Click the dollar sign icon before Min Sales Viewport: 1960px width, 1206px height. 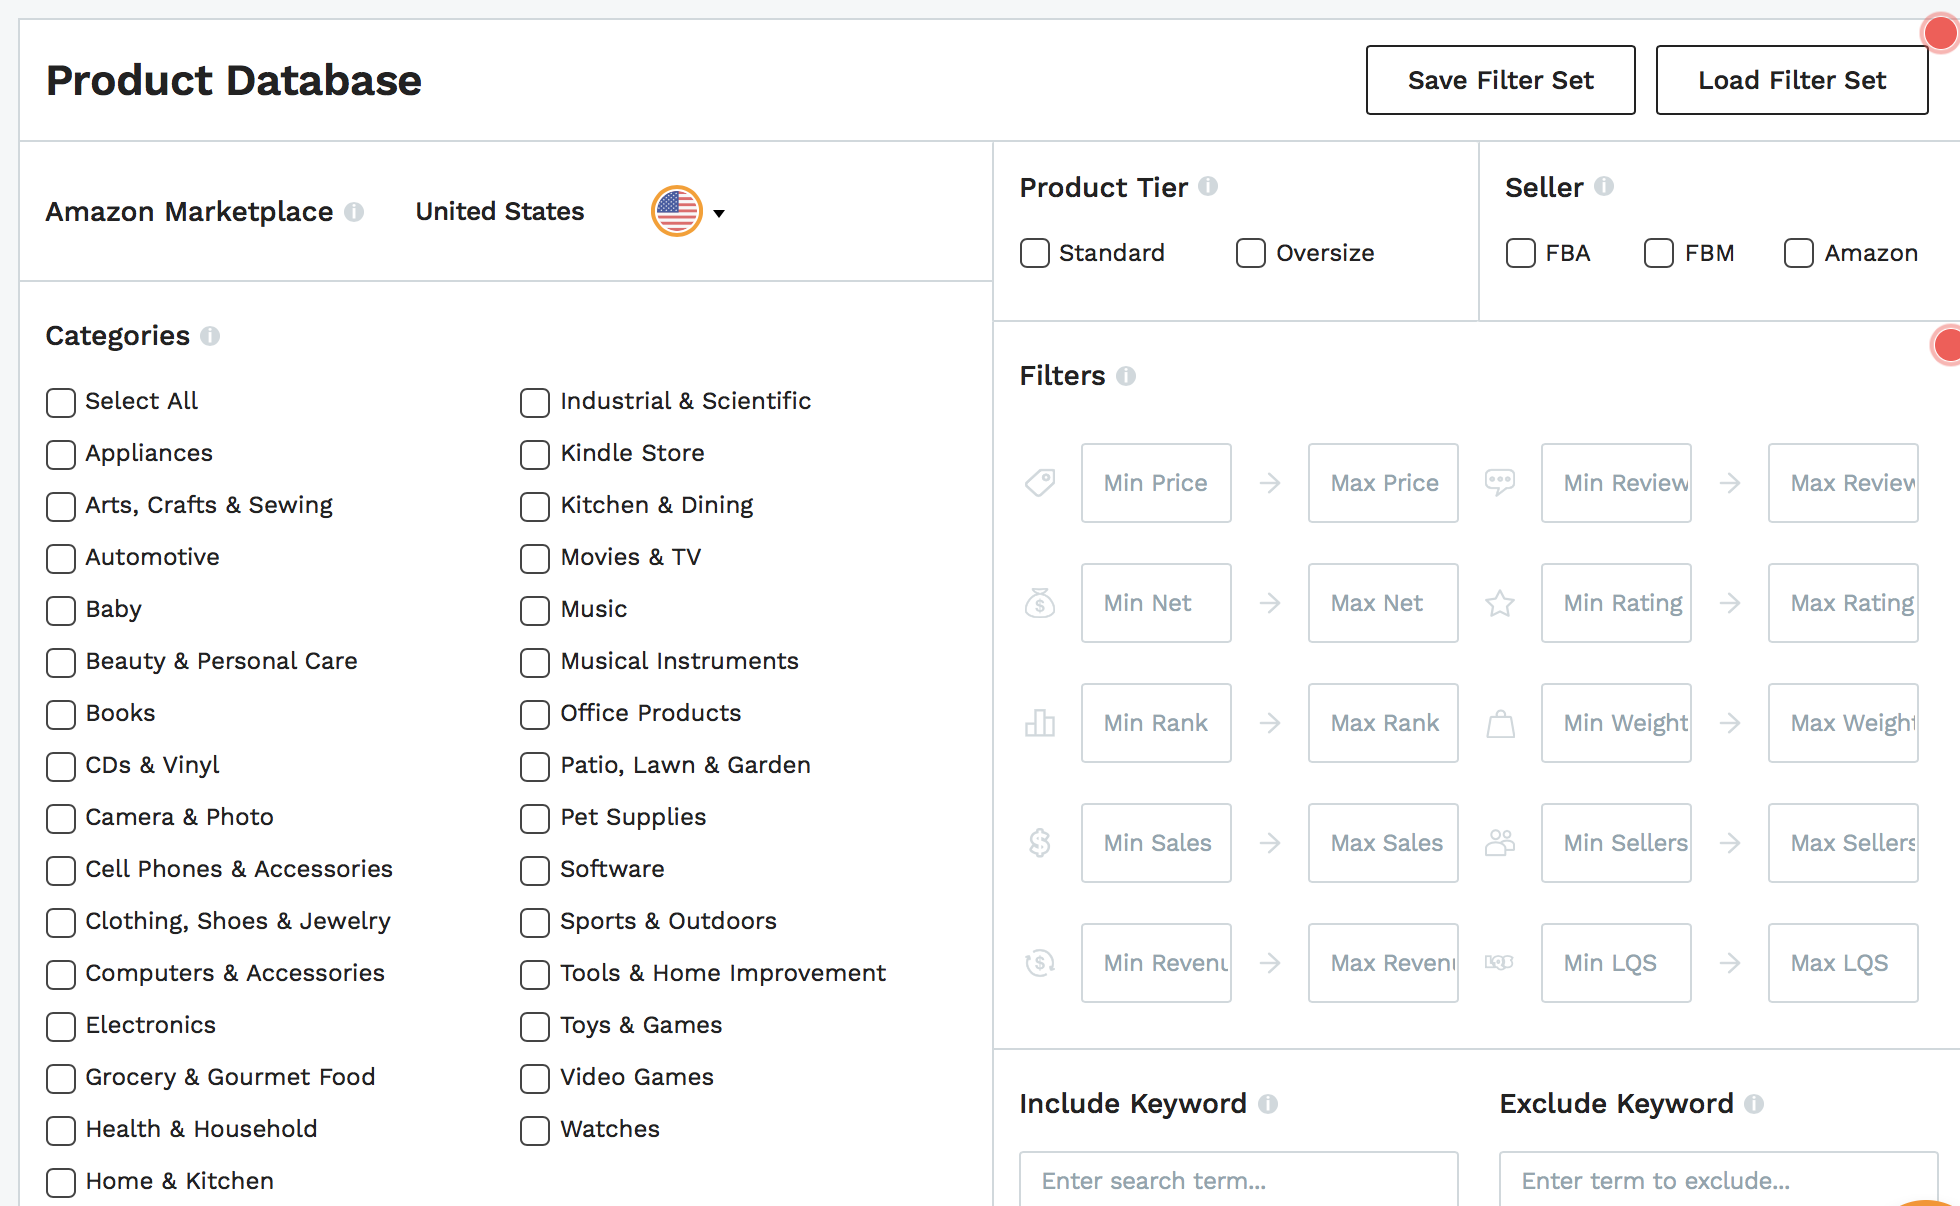[x=1040, y=843]
